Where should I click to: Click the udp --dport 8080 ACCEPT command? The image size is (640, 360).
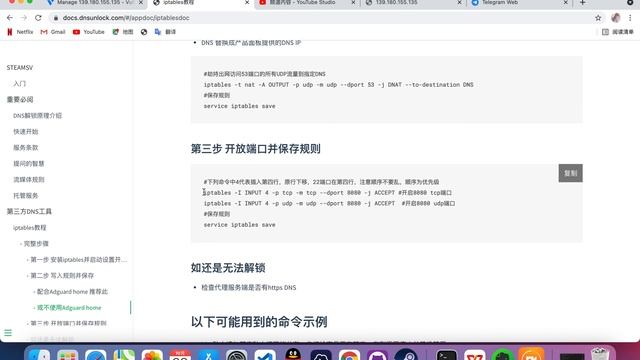(329, 203)
